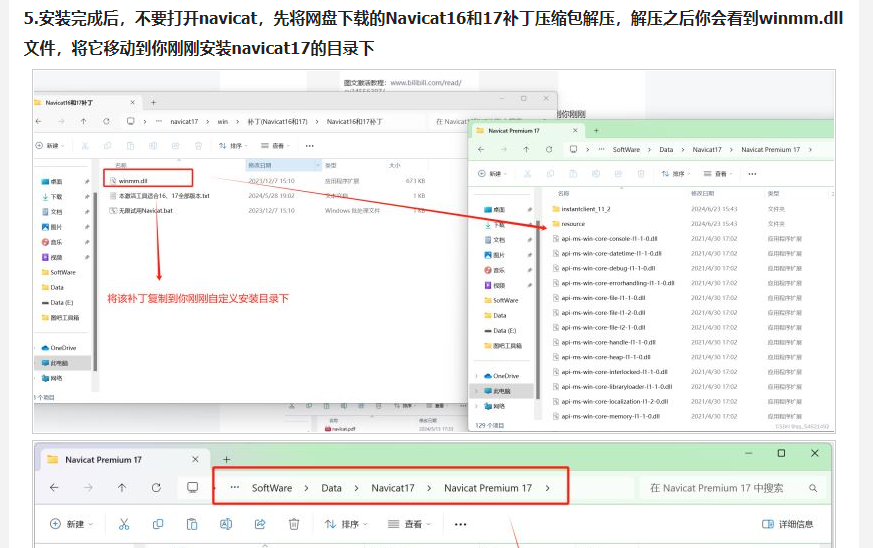This screenshot has height=548, width=873.
Task: Click Up arrow in lower Navicat Premium 17 window
Action: point(122,488)
